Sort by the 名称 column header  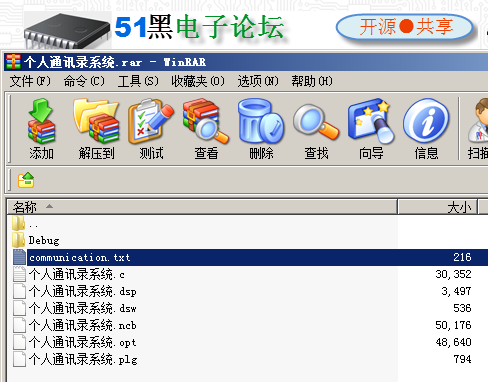tap(202, 207)
